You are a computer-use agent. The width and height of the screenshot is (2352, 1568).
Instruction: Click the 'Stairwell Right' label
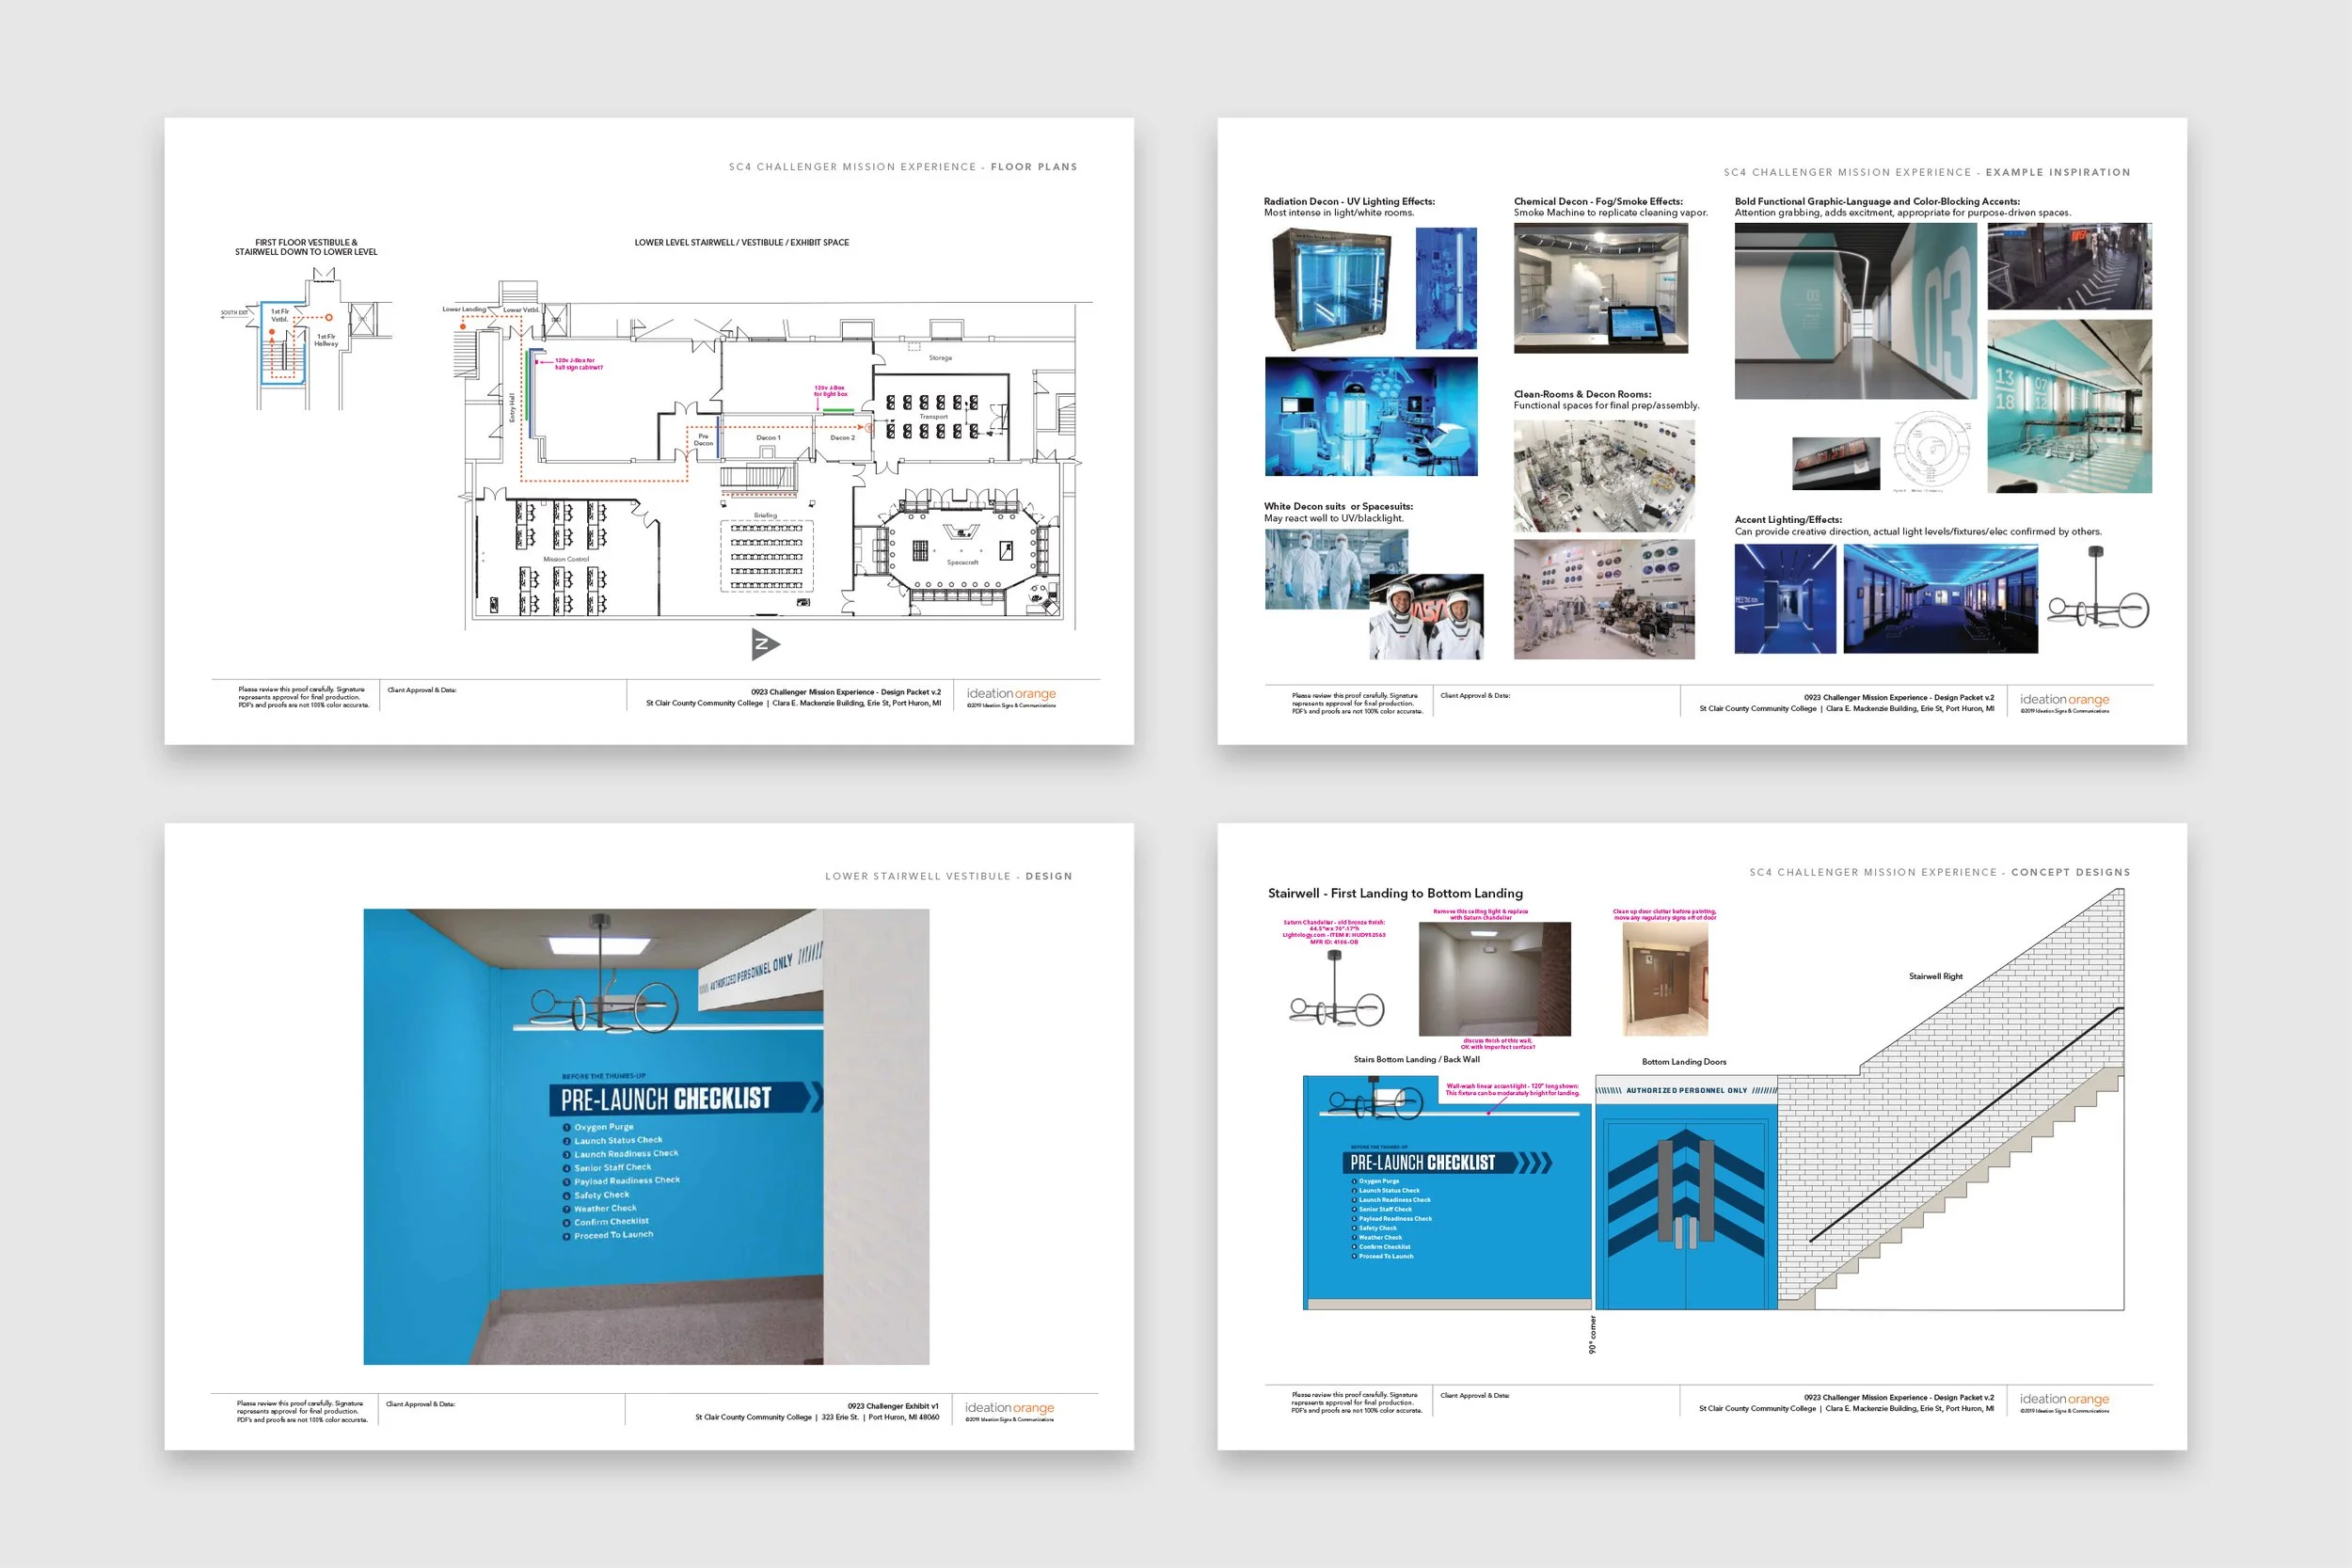1936,976
